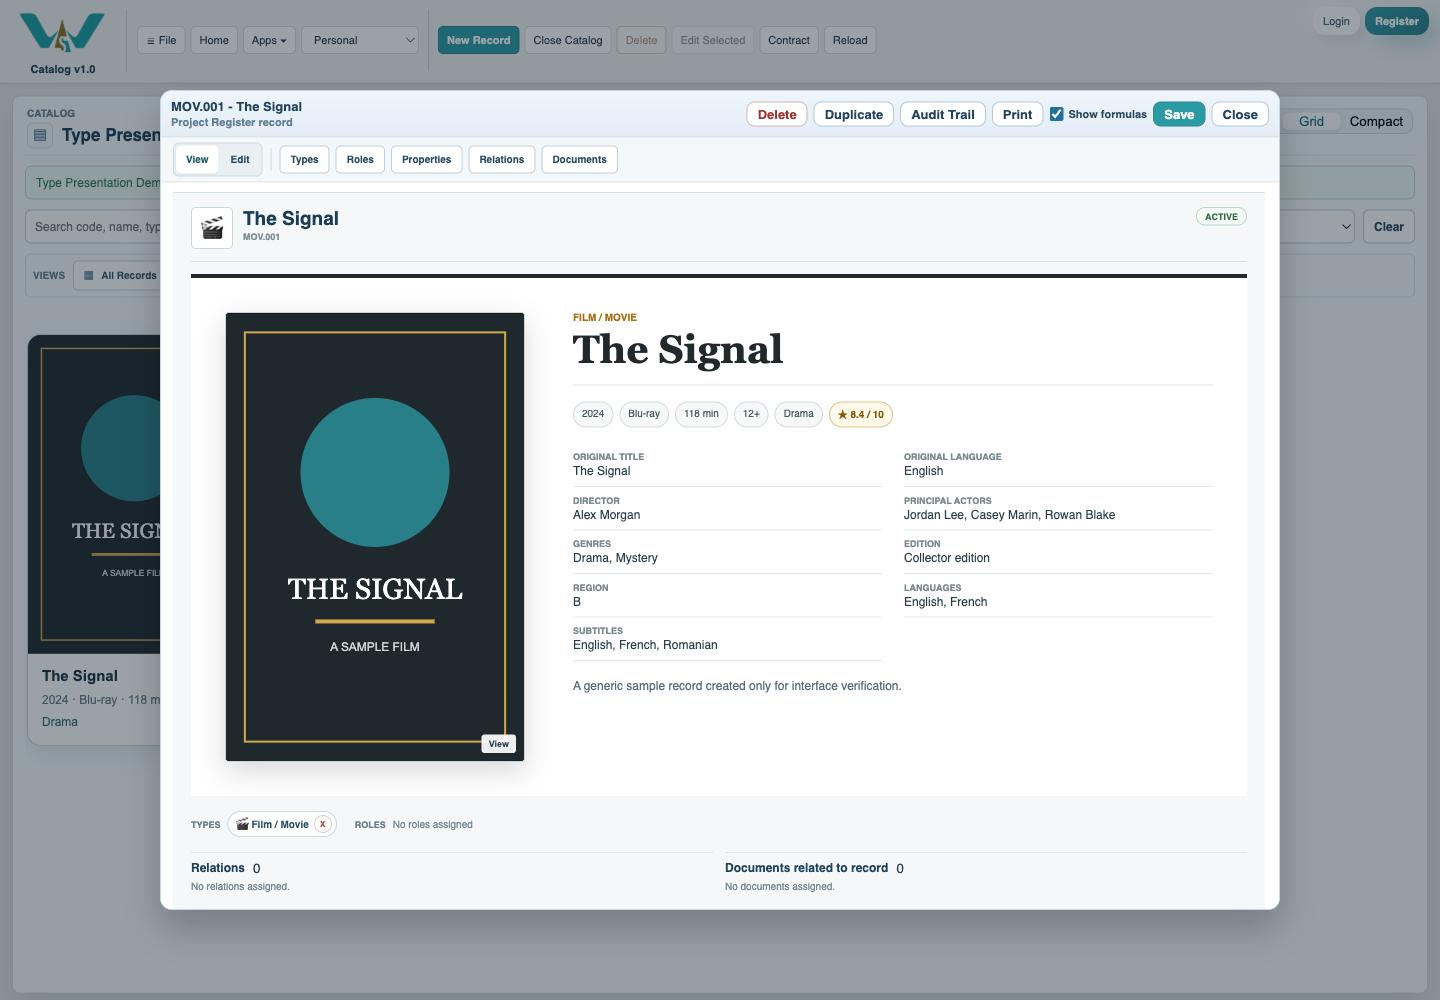The height and width of the screenshot is (1000, 1440).
Task: Open the File menu
Action: [x=161, y=40]
